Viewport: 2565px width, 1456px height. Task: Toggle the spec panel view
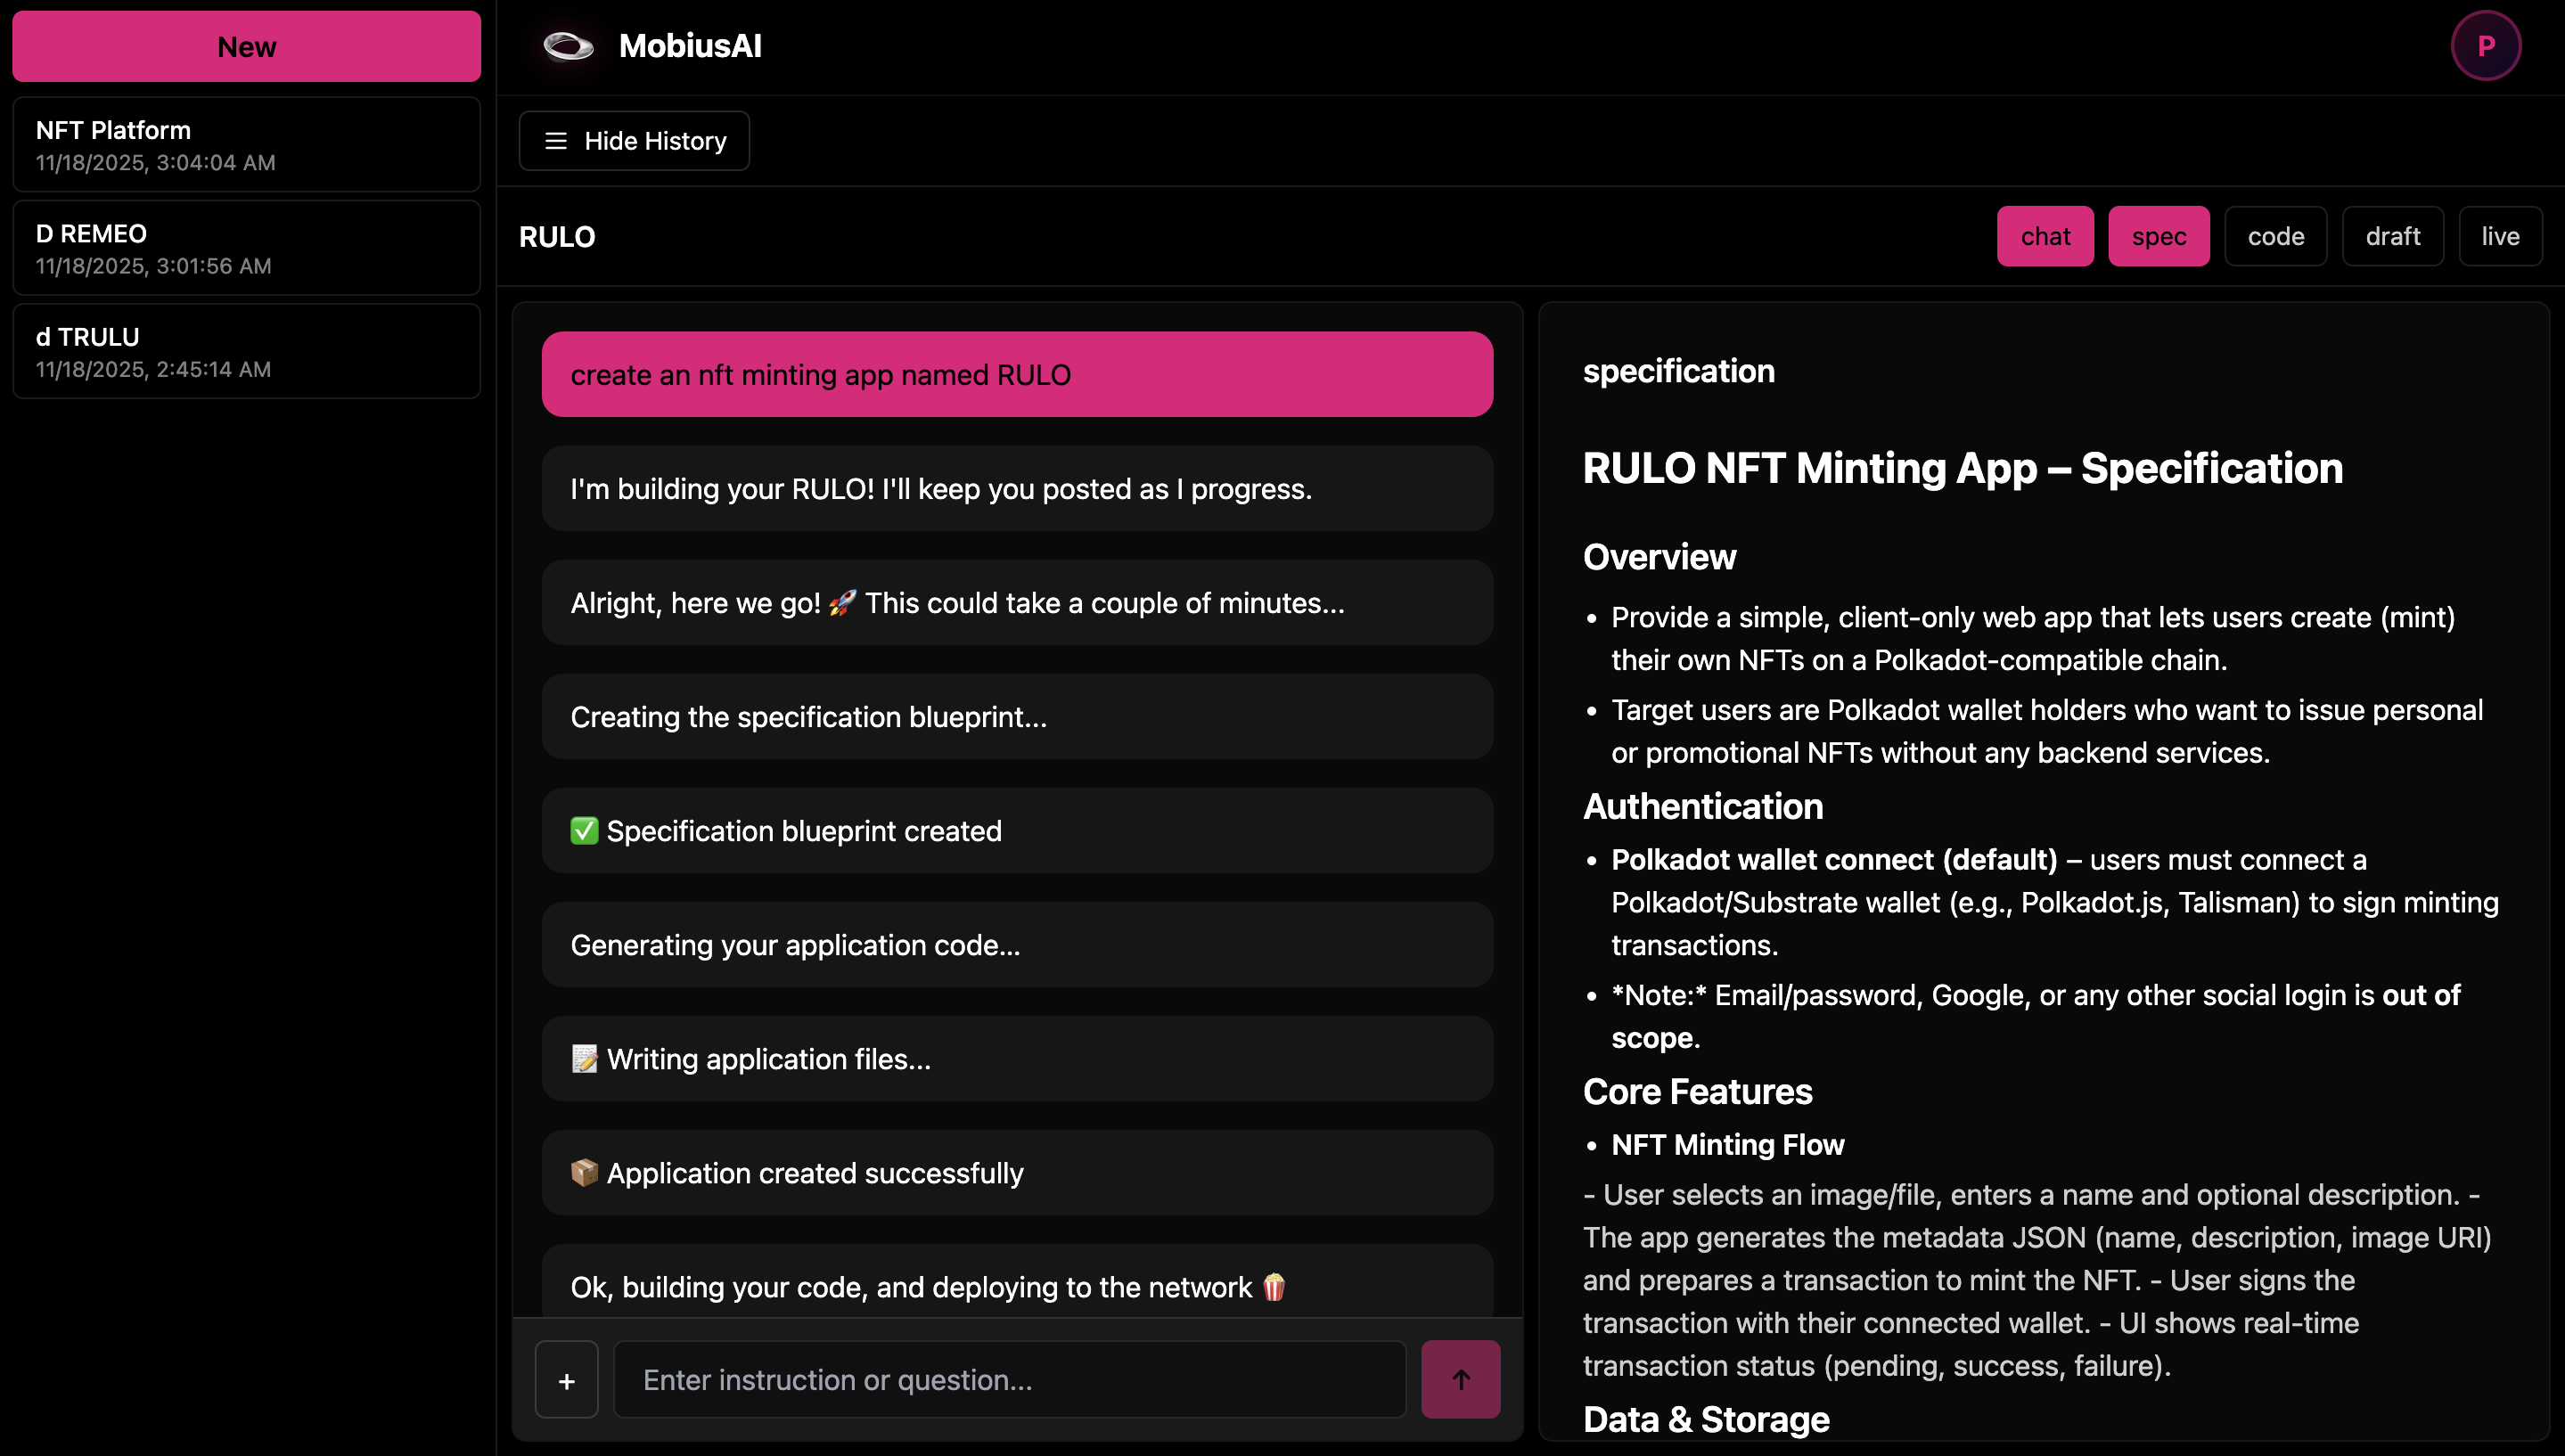(2158, 236)
